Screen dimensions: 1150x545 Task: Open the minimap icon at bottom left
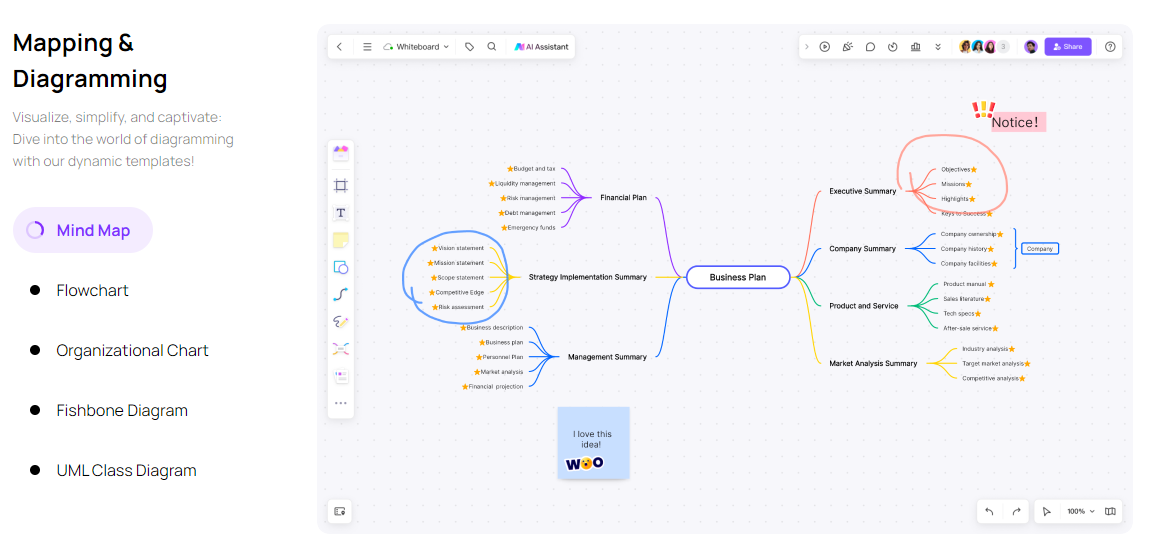[x=340, y=511]
